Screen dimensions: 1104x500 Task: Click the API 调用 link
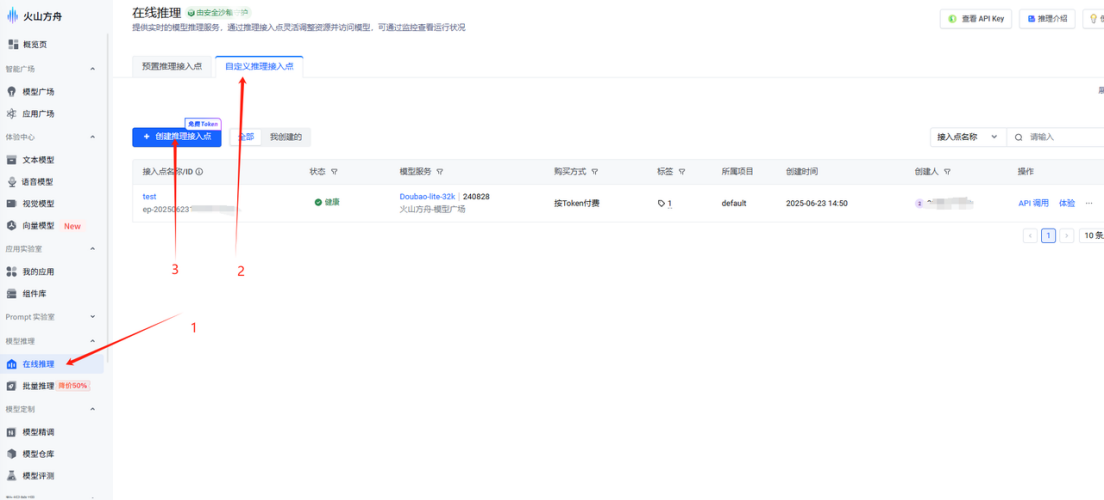[1033, 203]
